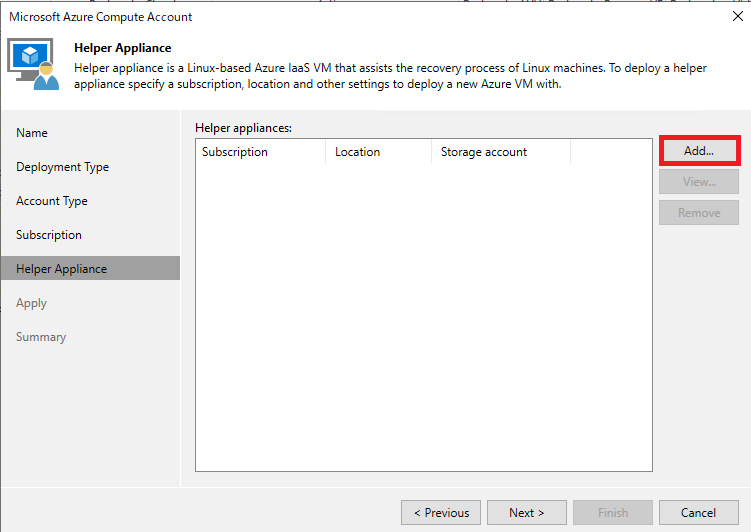Viewport: 751px width, 532px height.
Task: Click the 'Helper appliances:' label
Action: [x=243, y=128]
